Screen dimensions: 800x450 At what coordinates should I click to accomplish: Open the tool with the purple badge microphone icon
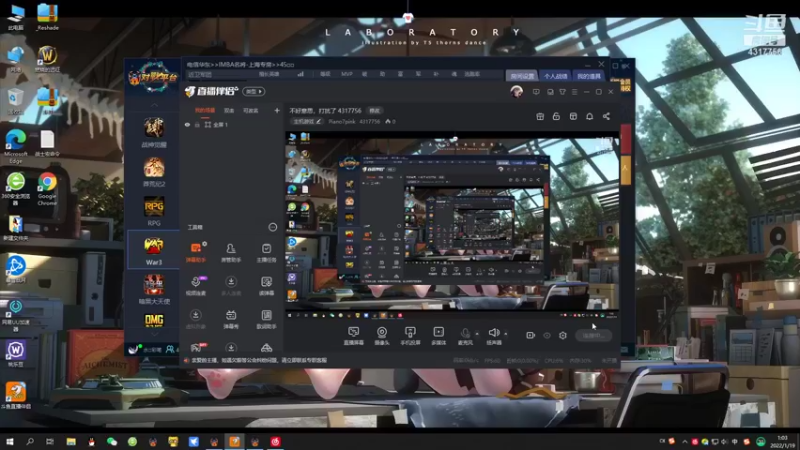pos(195,286)
